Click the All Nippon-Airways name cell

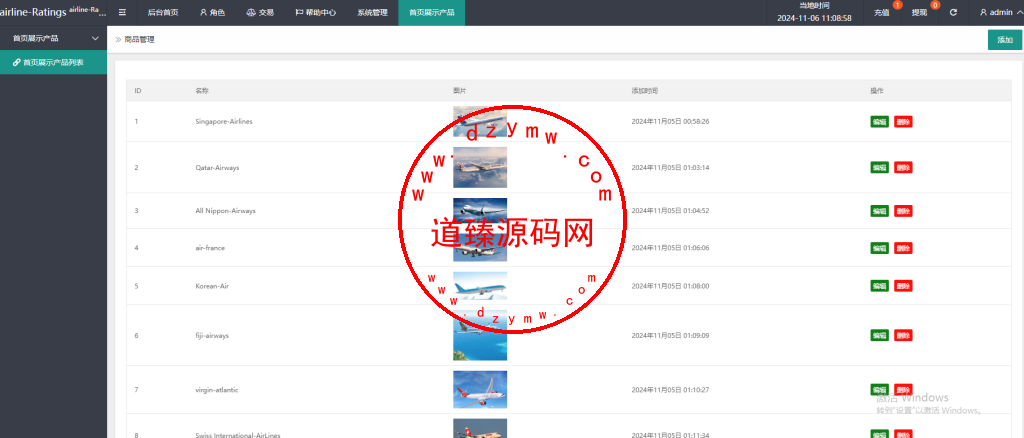pos(225,211)
